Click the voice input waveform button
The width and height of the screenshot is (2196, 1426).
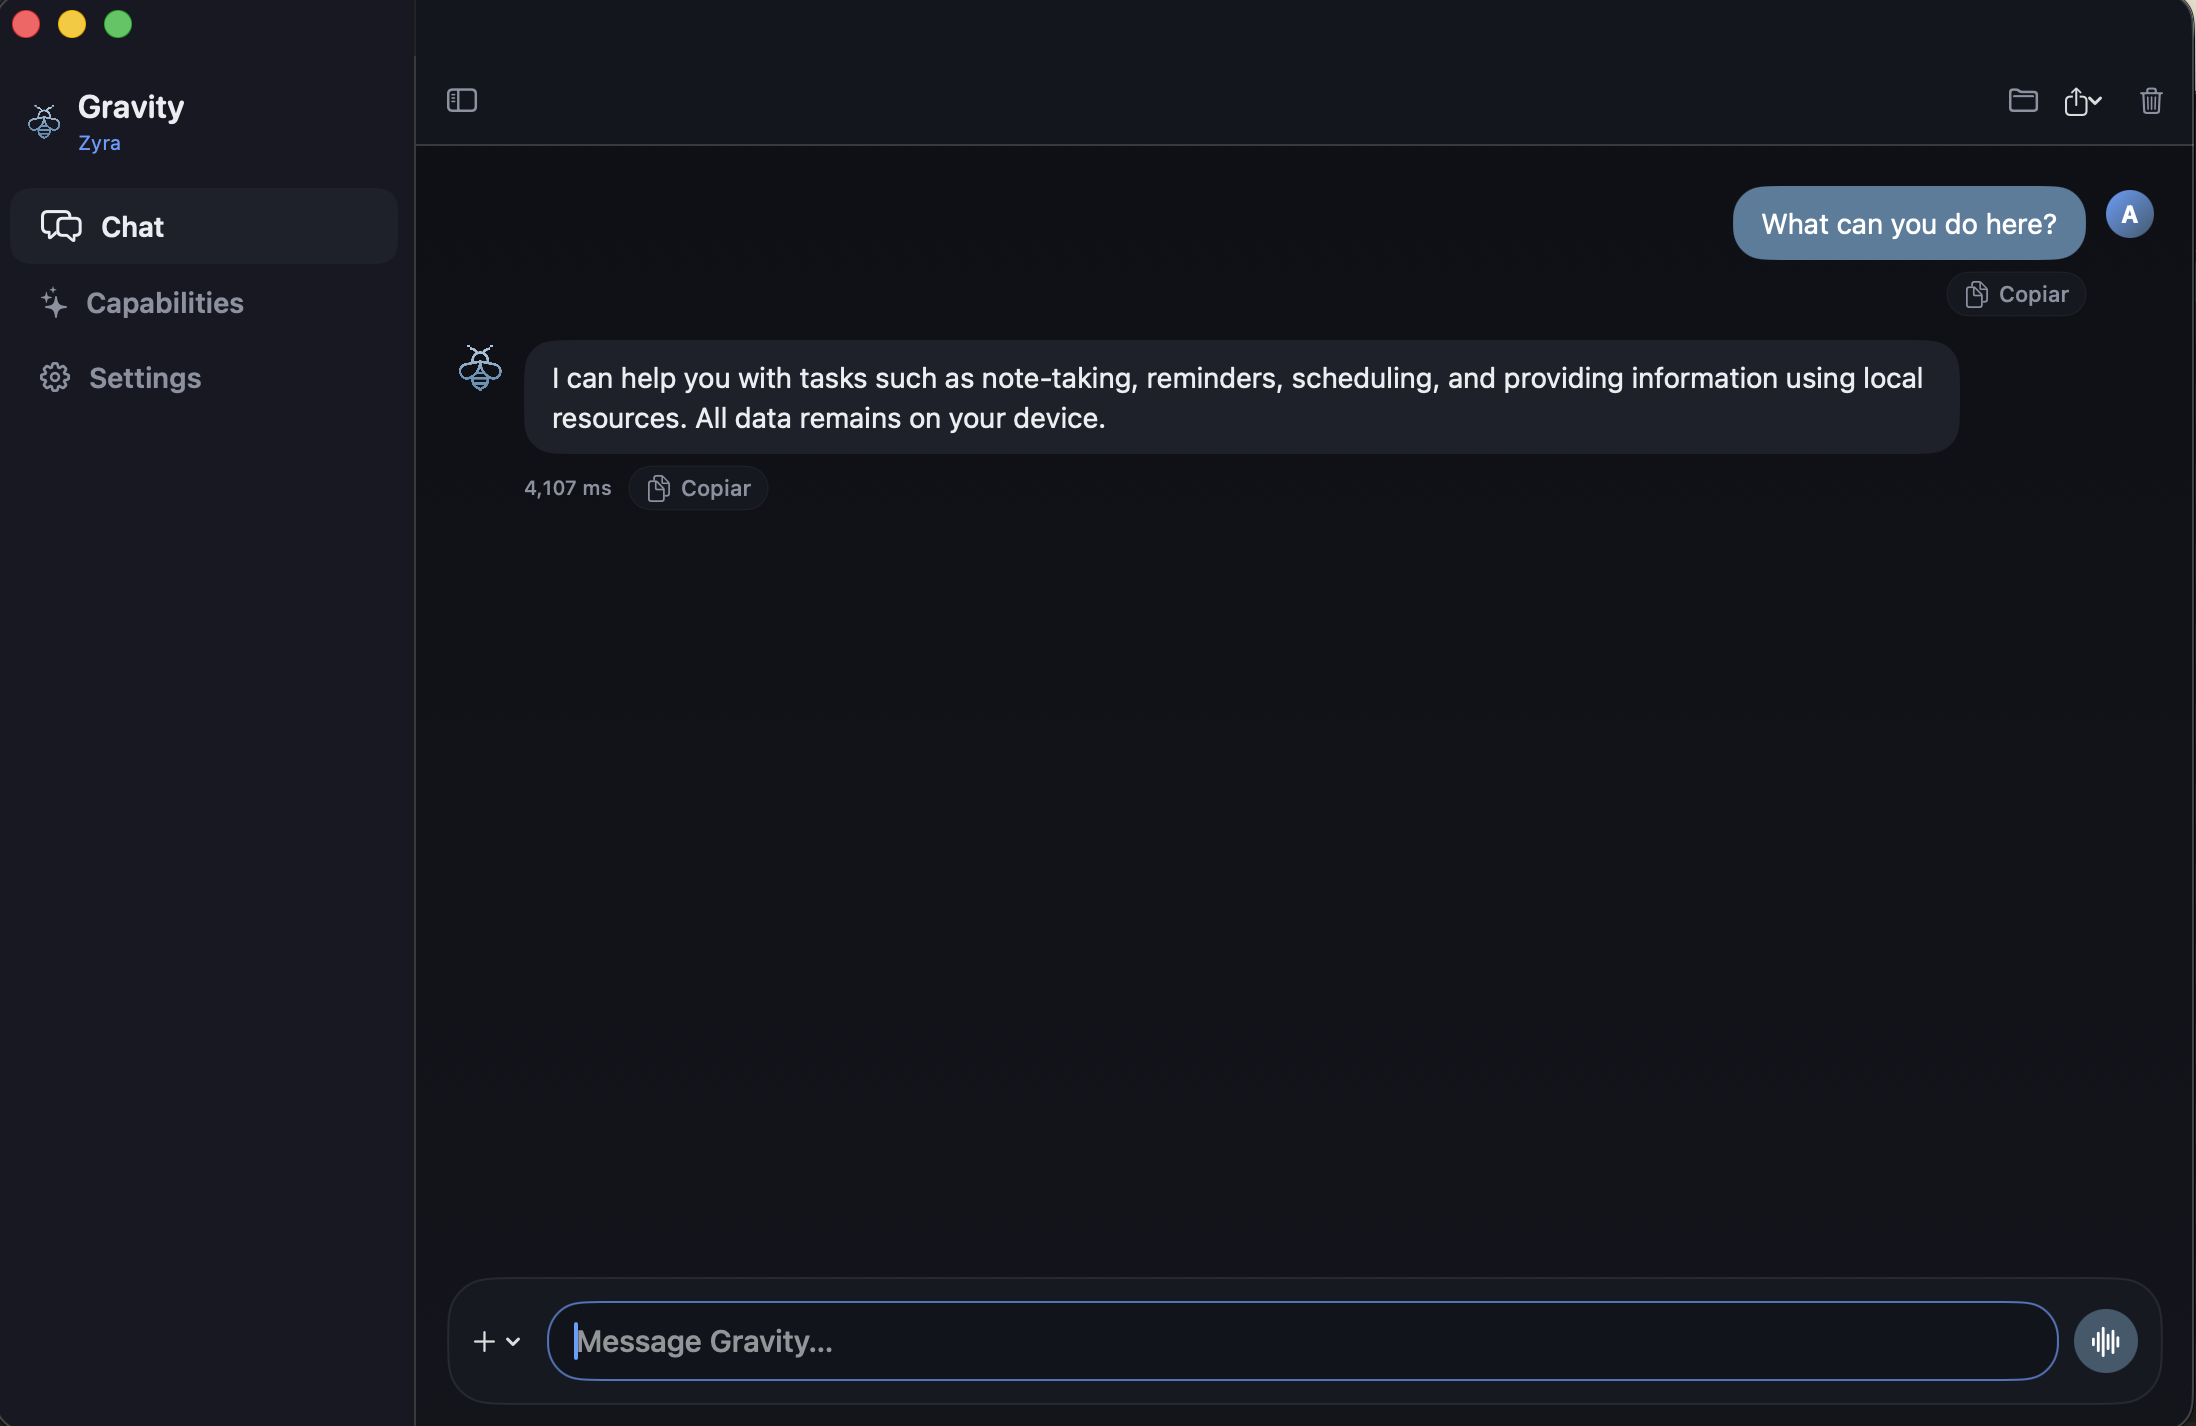click(2105, 1341)
